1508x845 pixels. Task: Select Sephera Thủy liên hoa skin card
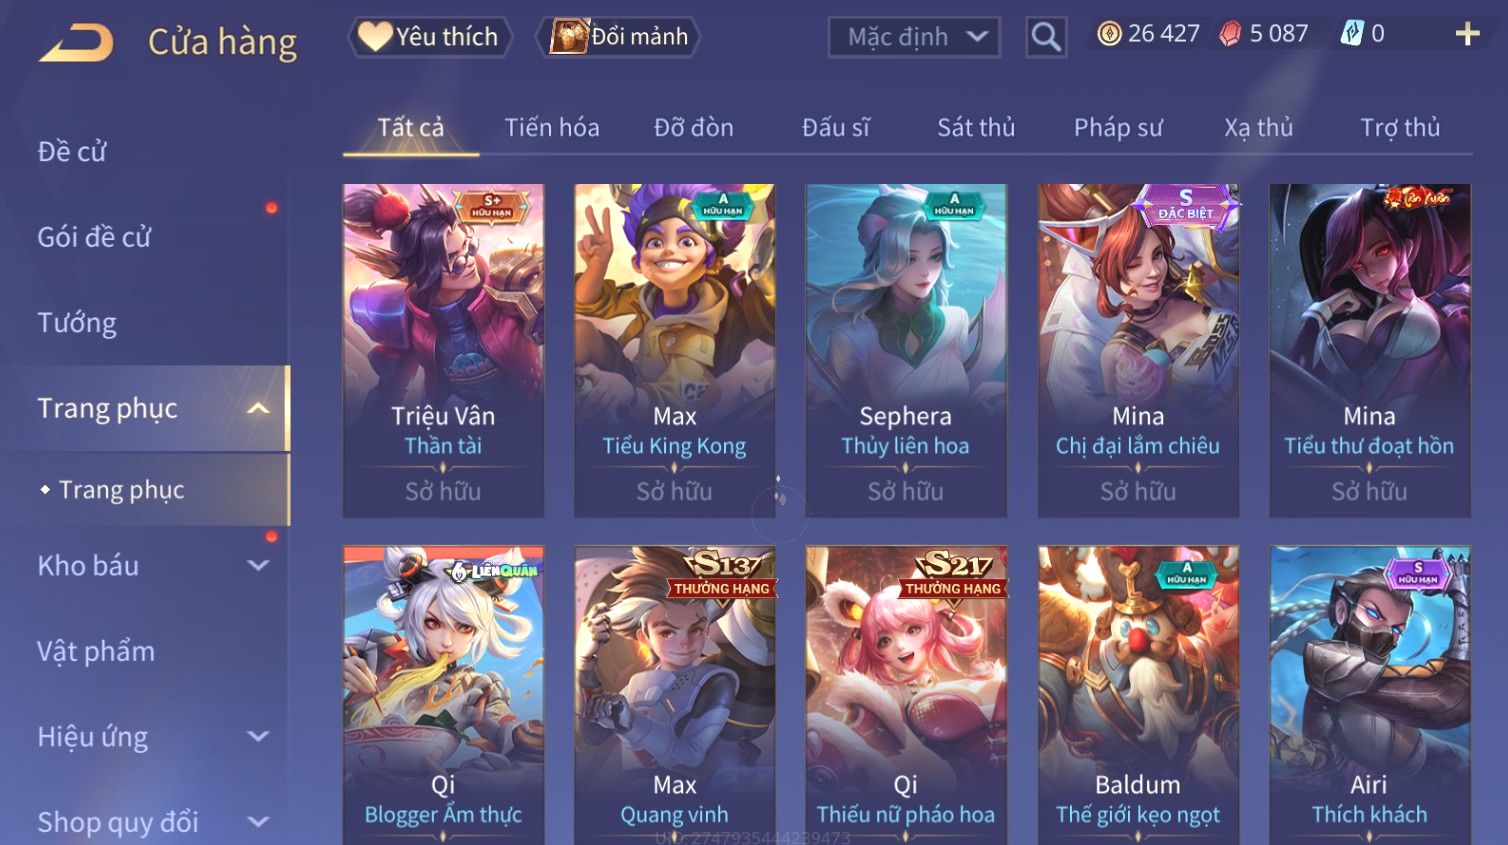906,350
